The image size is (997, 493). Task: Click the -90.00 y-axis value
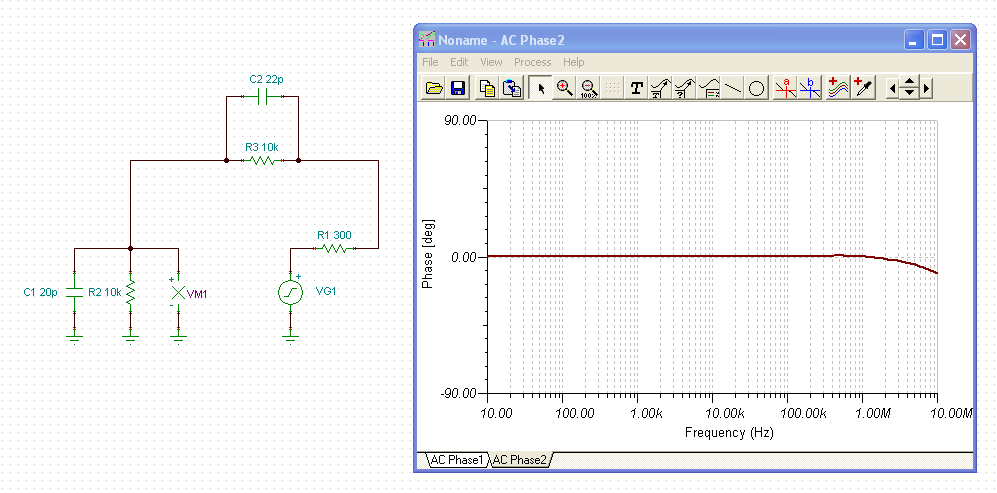(457, 394)
